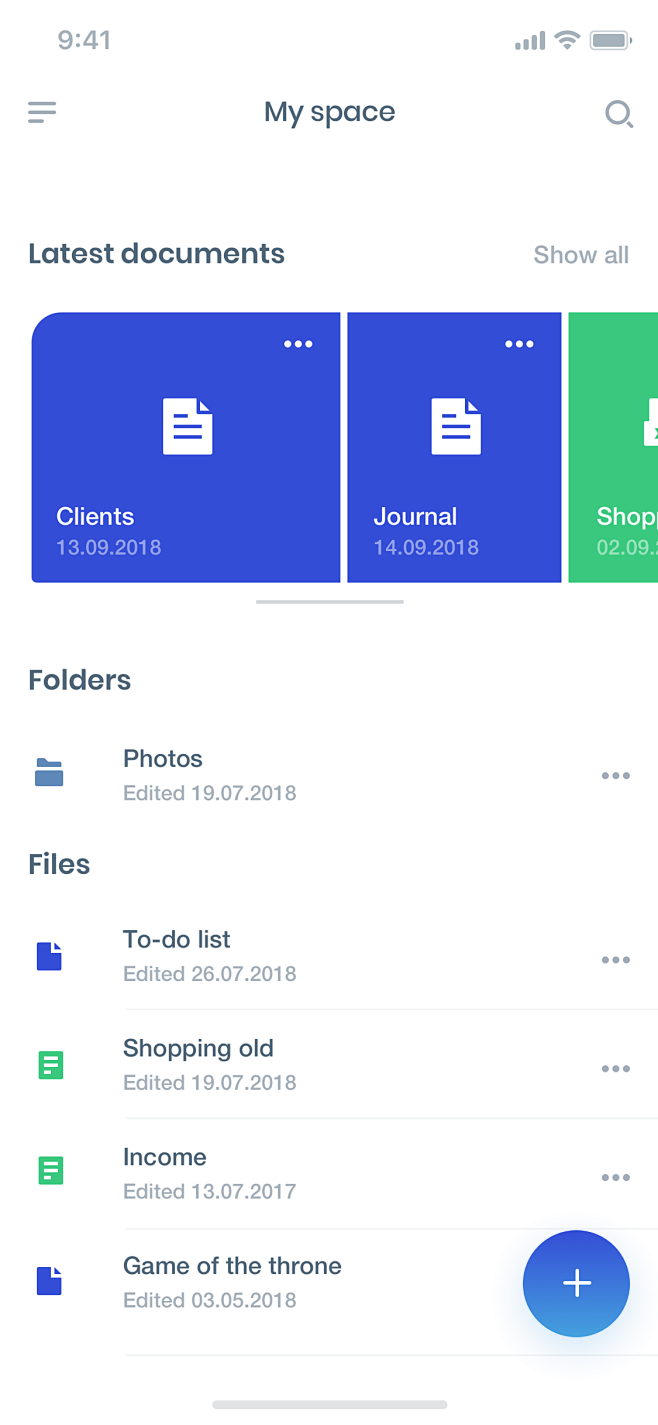Click the To-do list file icon

pos(49,956)
